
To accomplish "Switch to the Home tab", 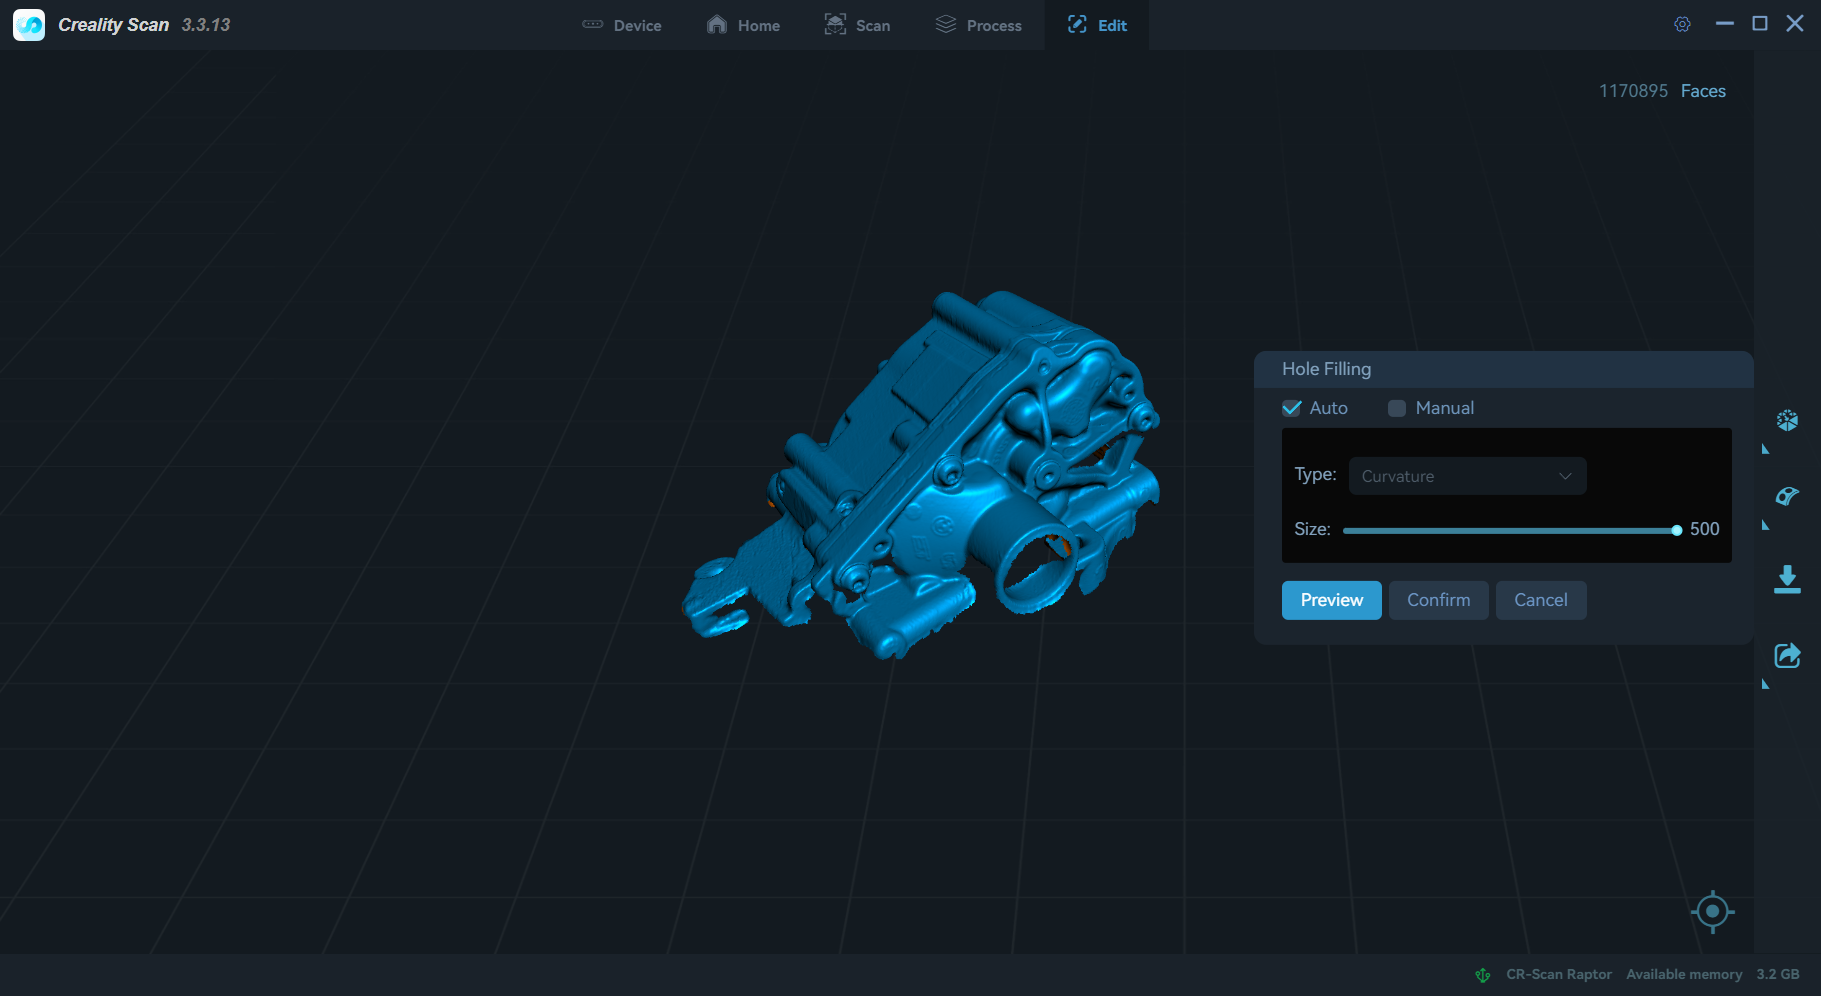I will tap(743, 25).
